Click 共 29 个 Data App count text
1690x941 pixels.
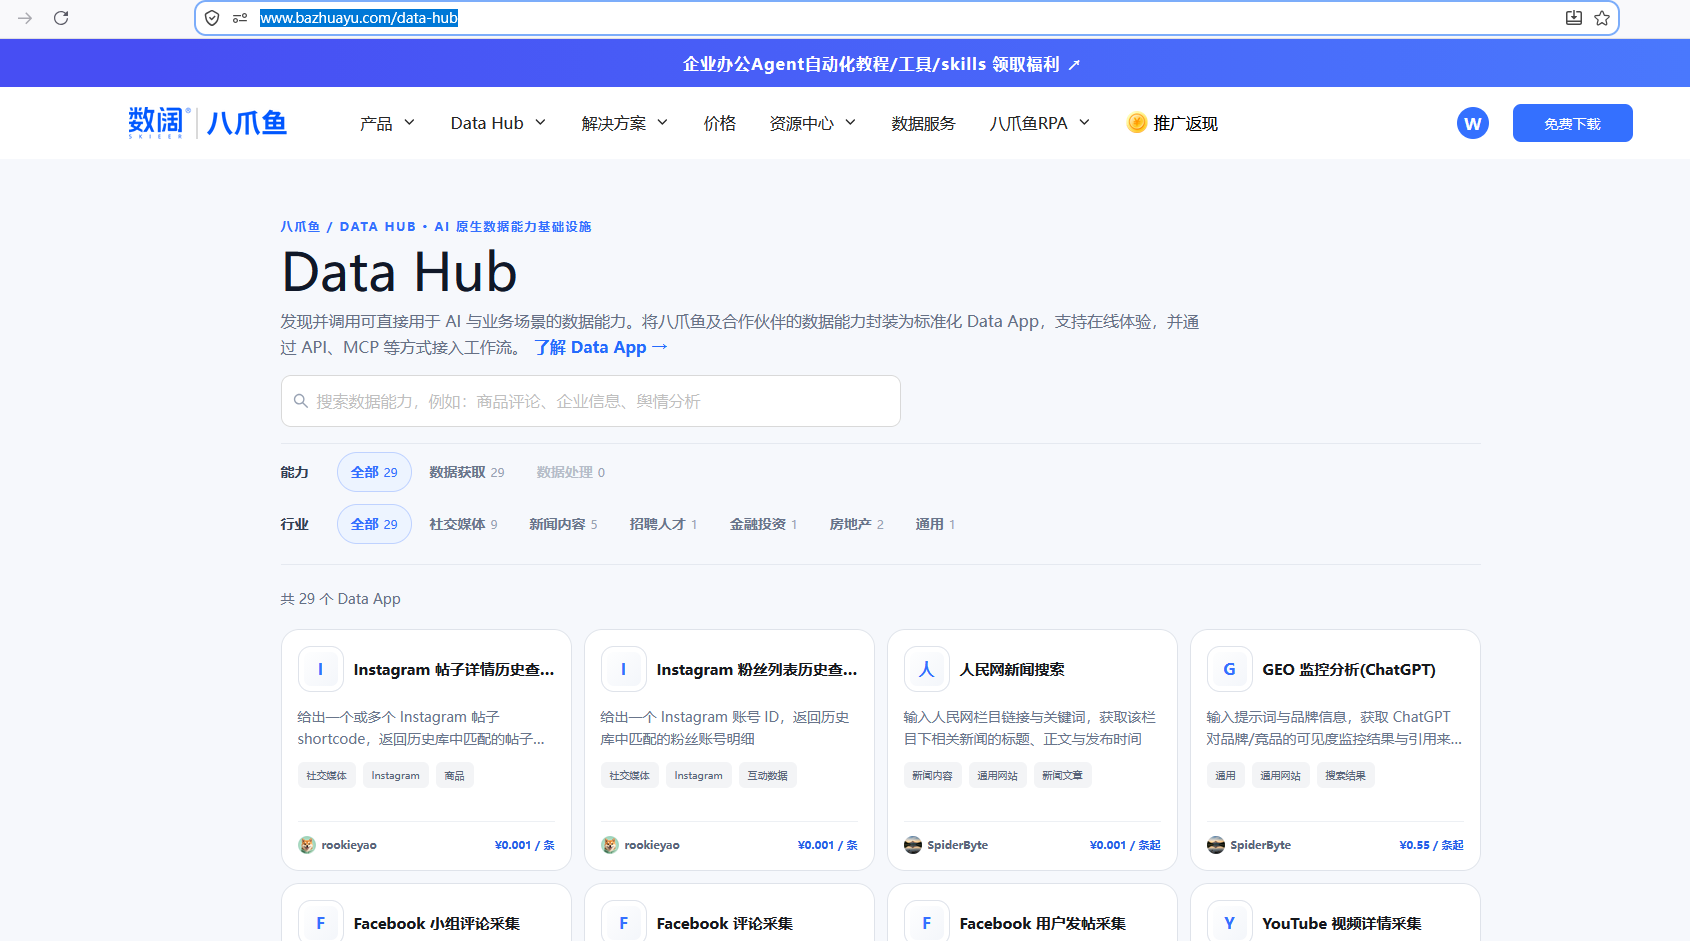pos(340,599)
